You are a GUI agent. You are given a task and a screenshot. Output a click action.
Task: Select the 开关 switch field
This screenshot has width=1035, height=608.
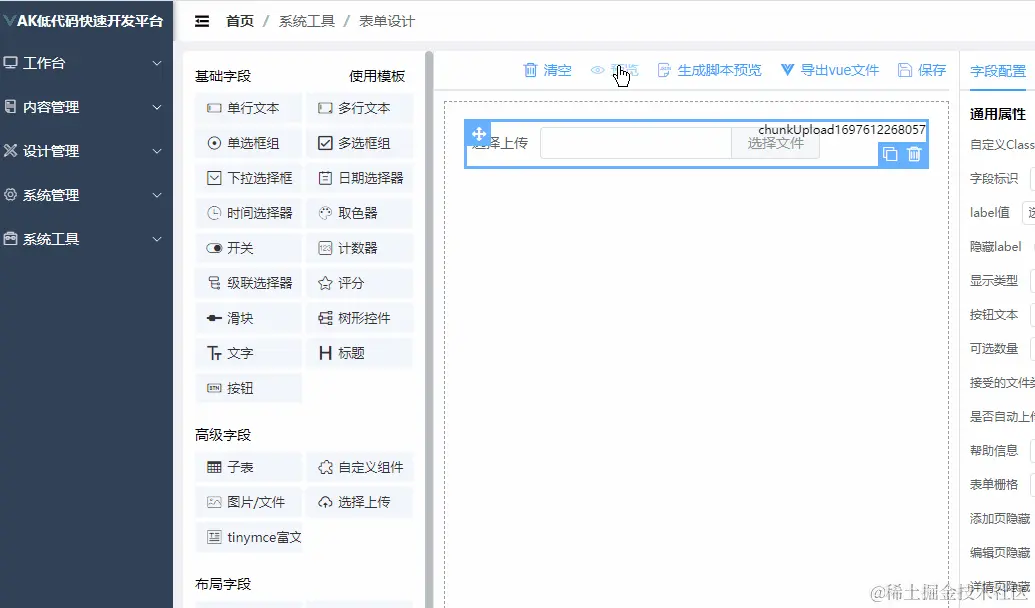248,248
